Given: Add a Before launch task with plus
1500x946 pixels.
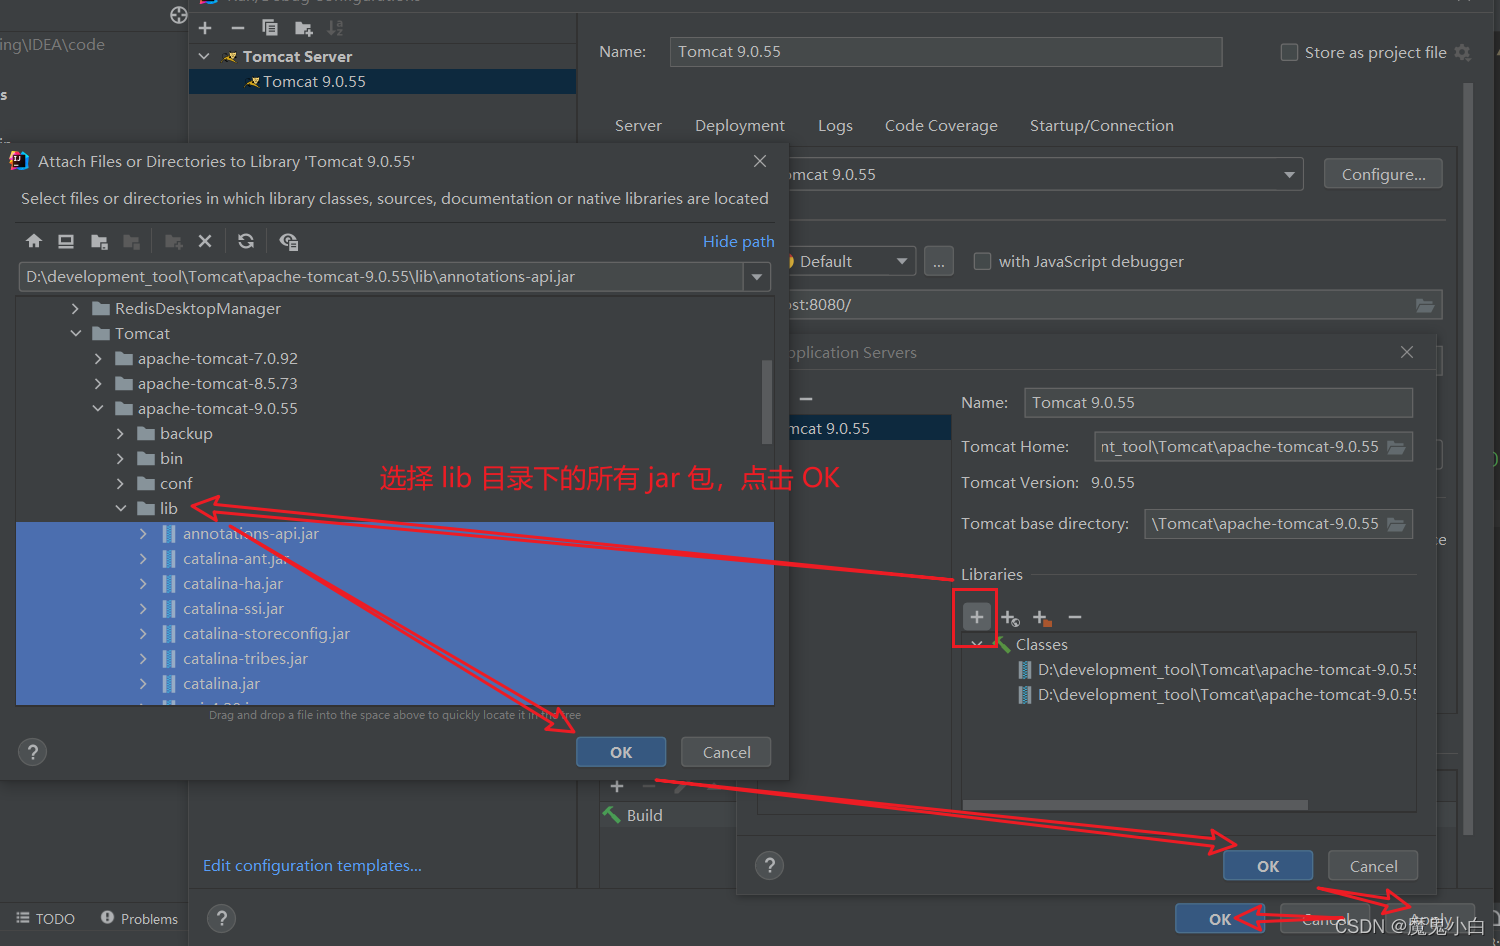Looking at the screenshot, I should [x=617, y=786].
